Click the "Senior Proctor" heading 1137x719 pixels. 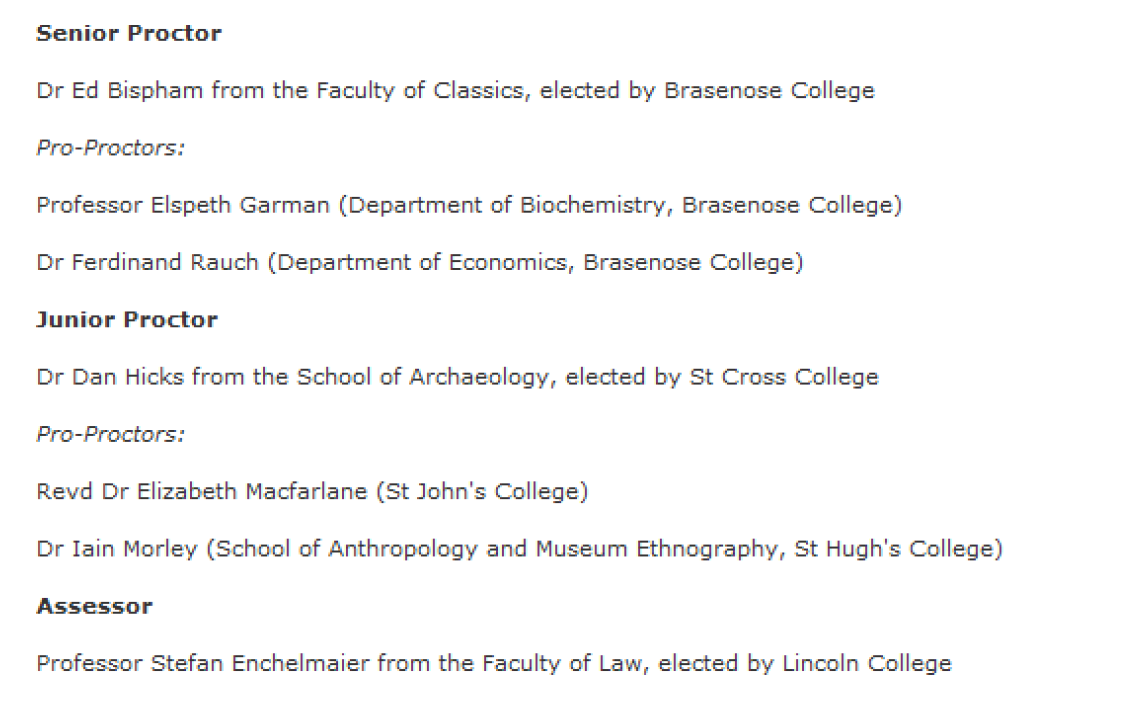[128, 33]
